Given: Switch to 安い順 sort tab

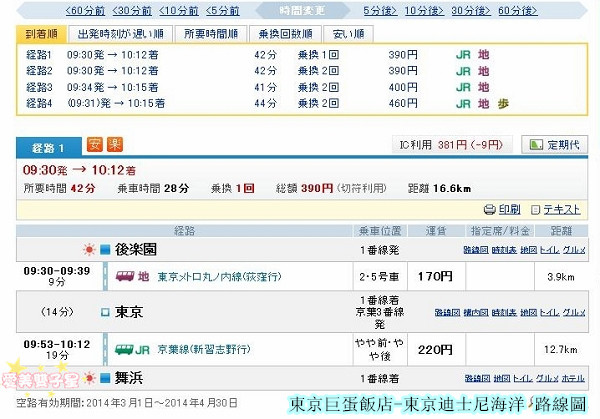Looking at the screenshot, I should [348, 34].
